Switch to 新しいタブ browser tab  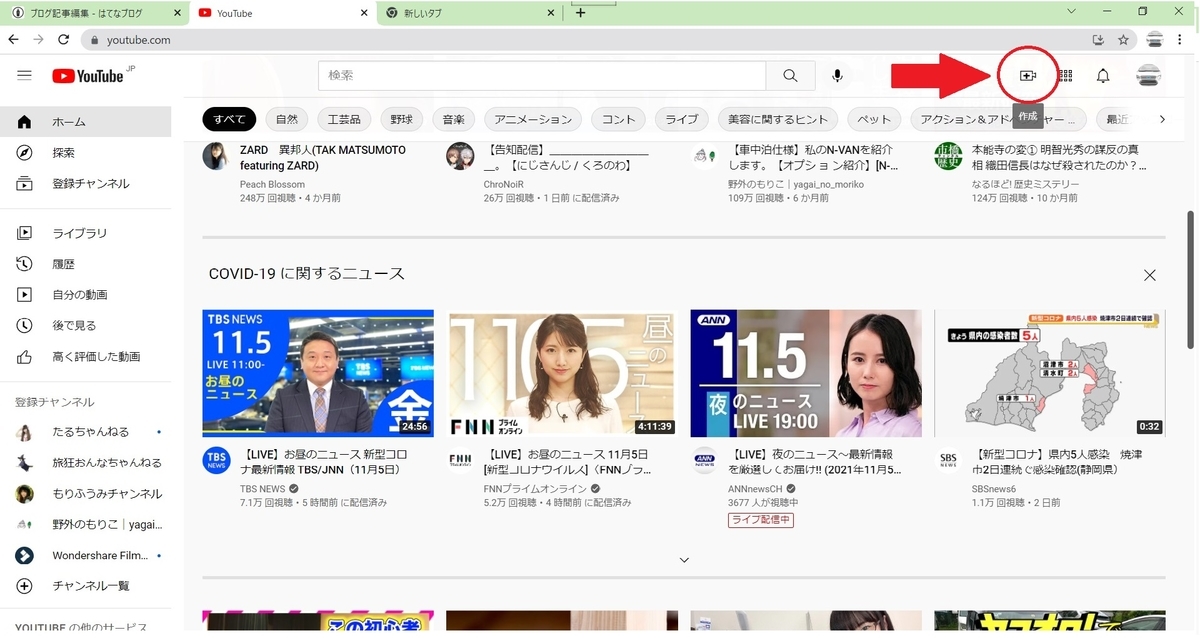[x=470, y=13]
